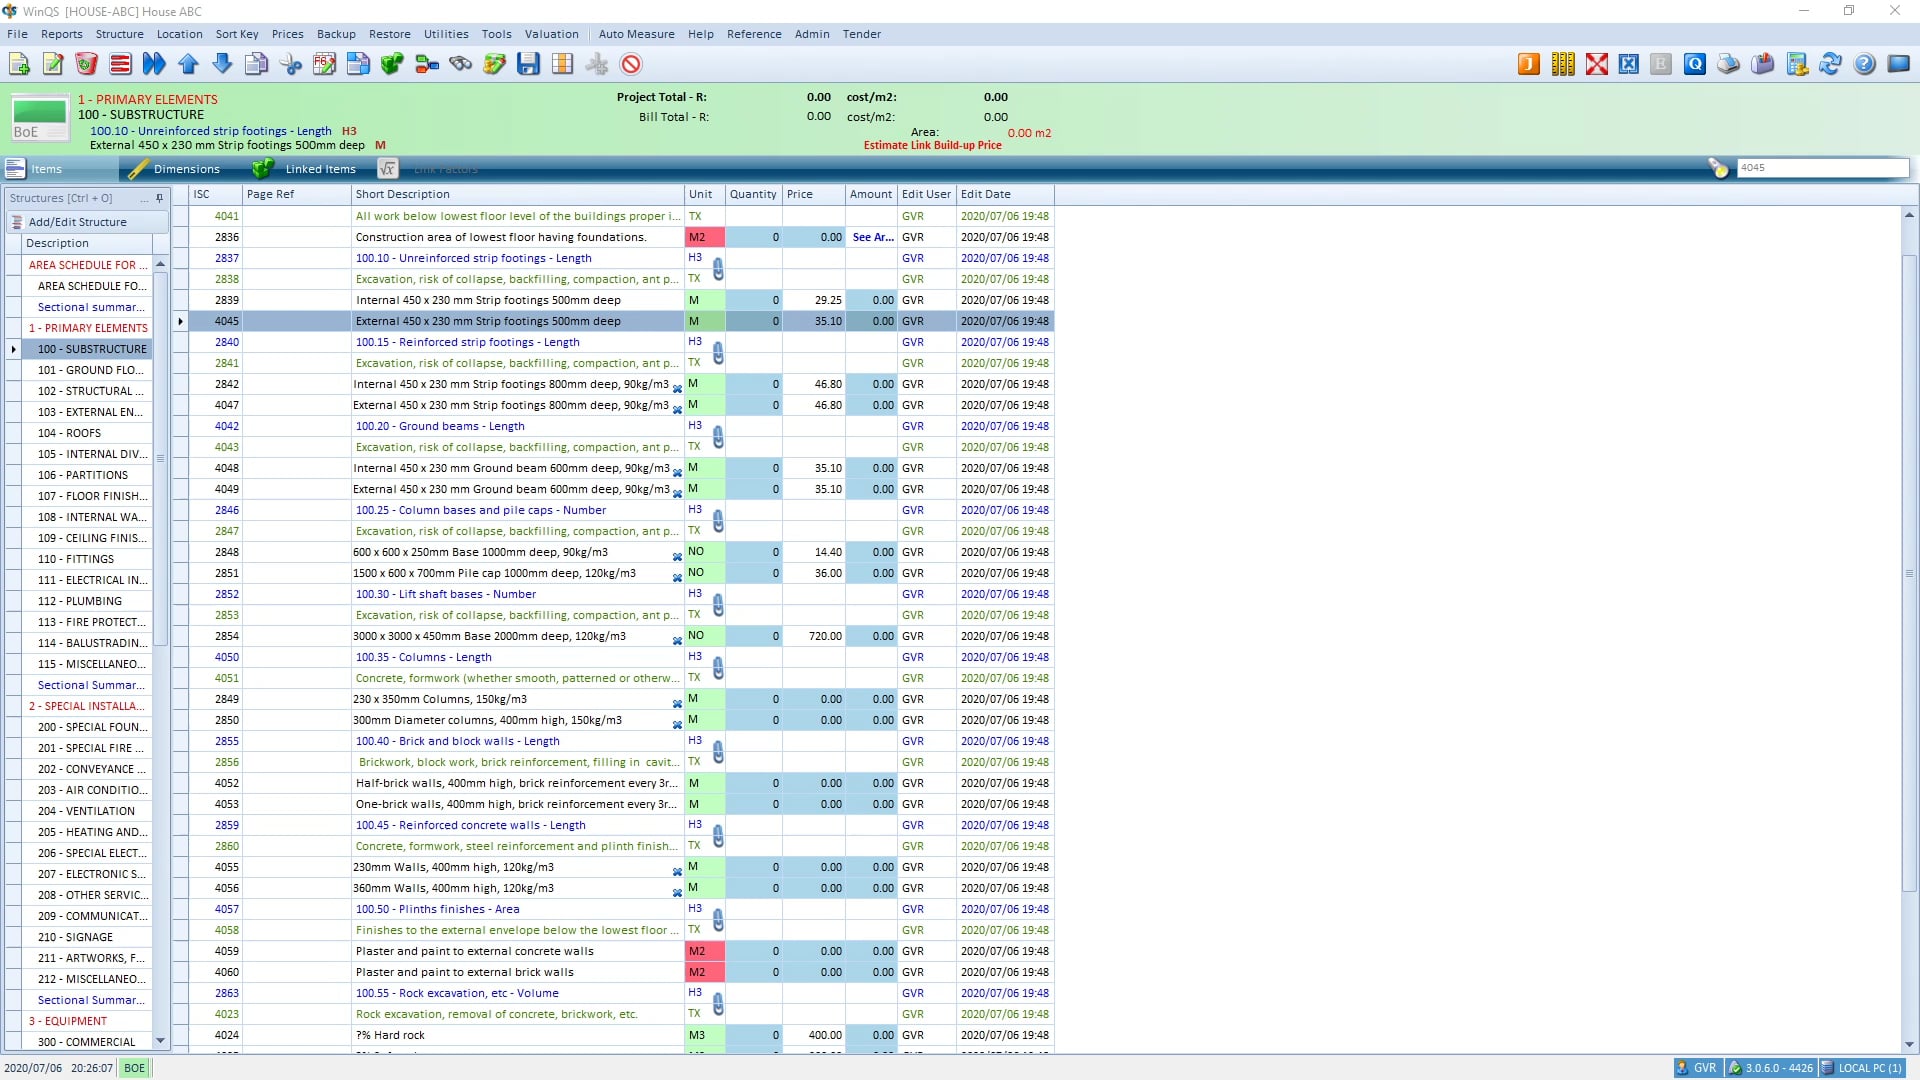
Task: Select 104 - ROOFS in the structure list
Action: [71, 432]
